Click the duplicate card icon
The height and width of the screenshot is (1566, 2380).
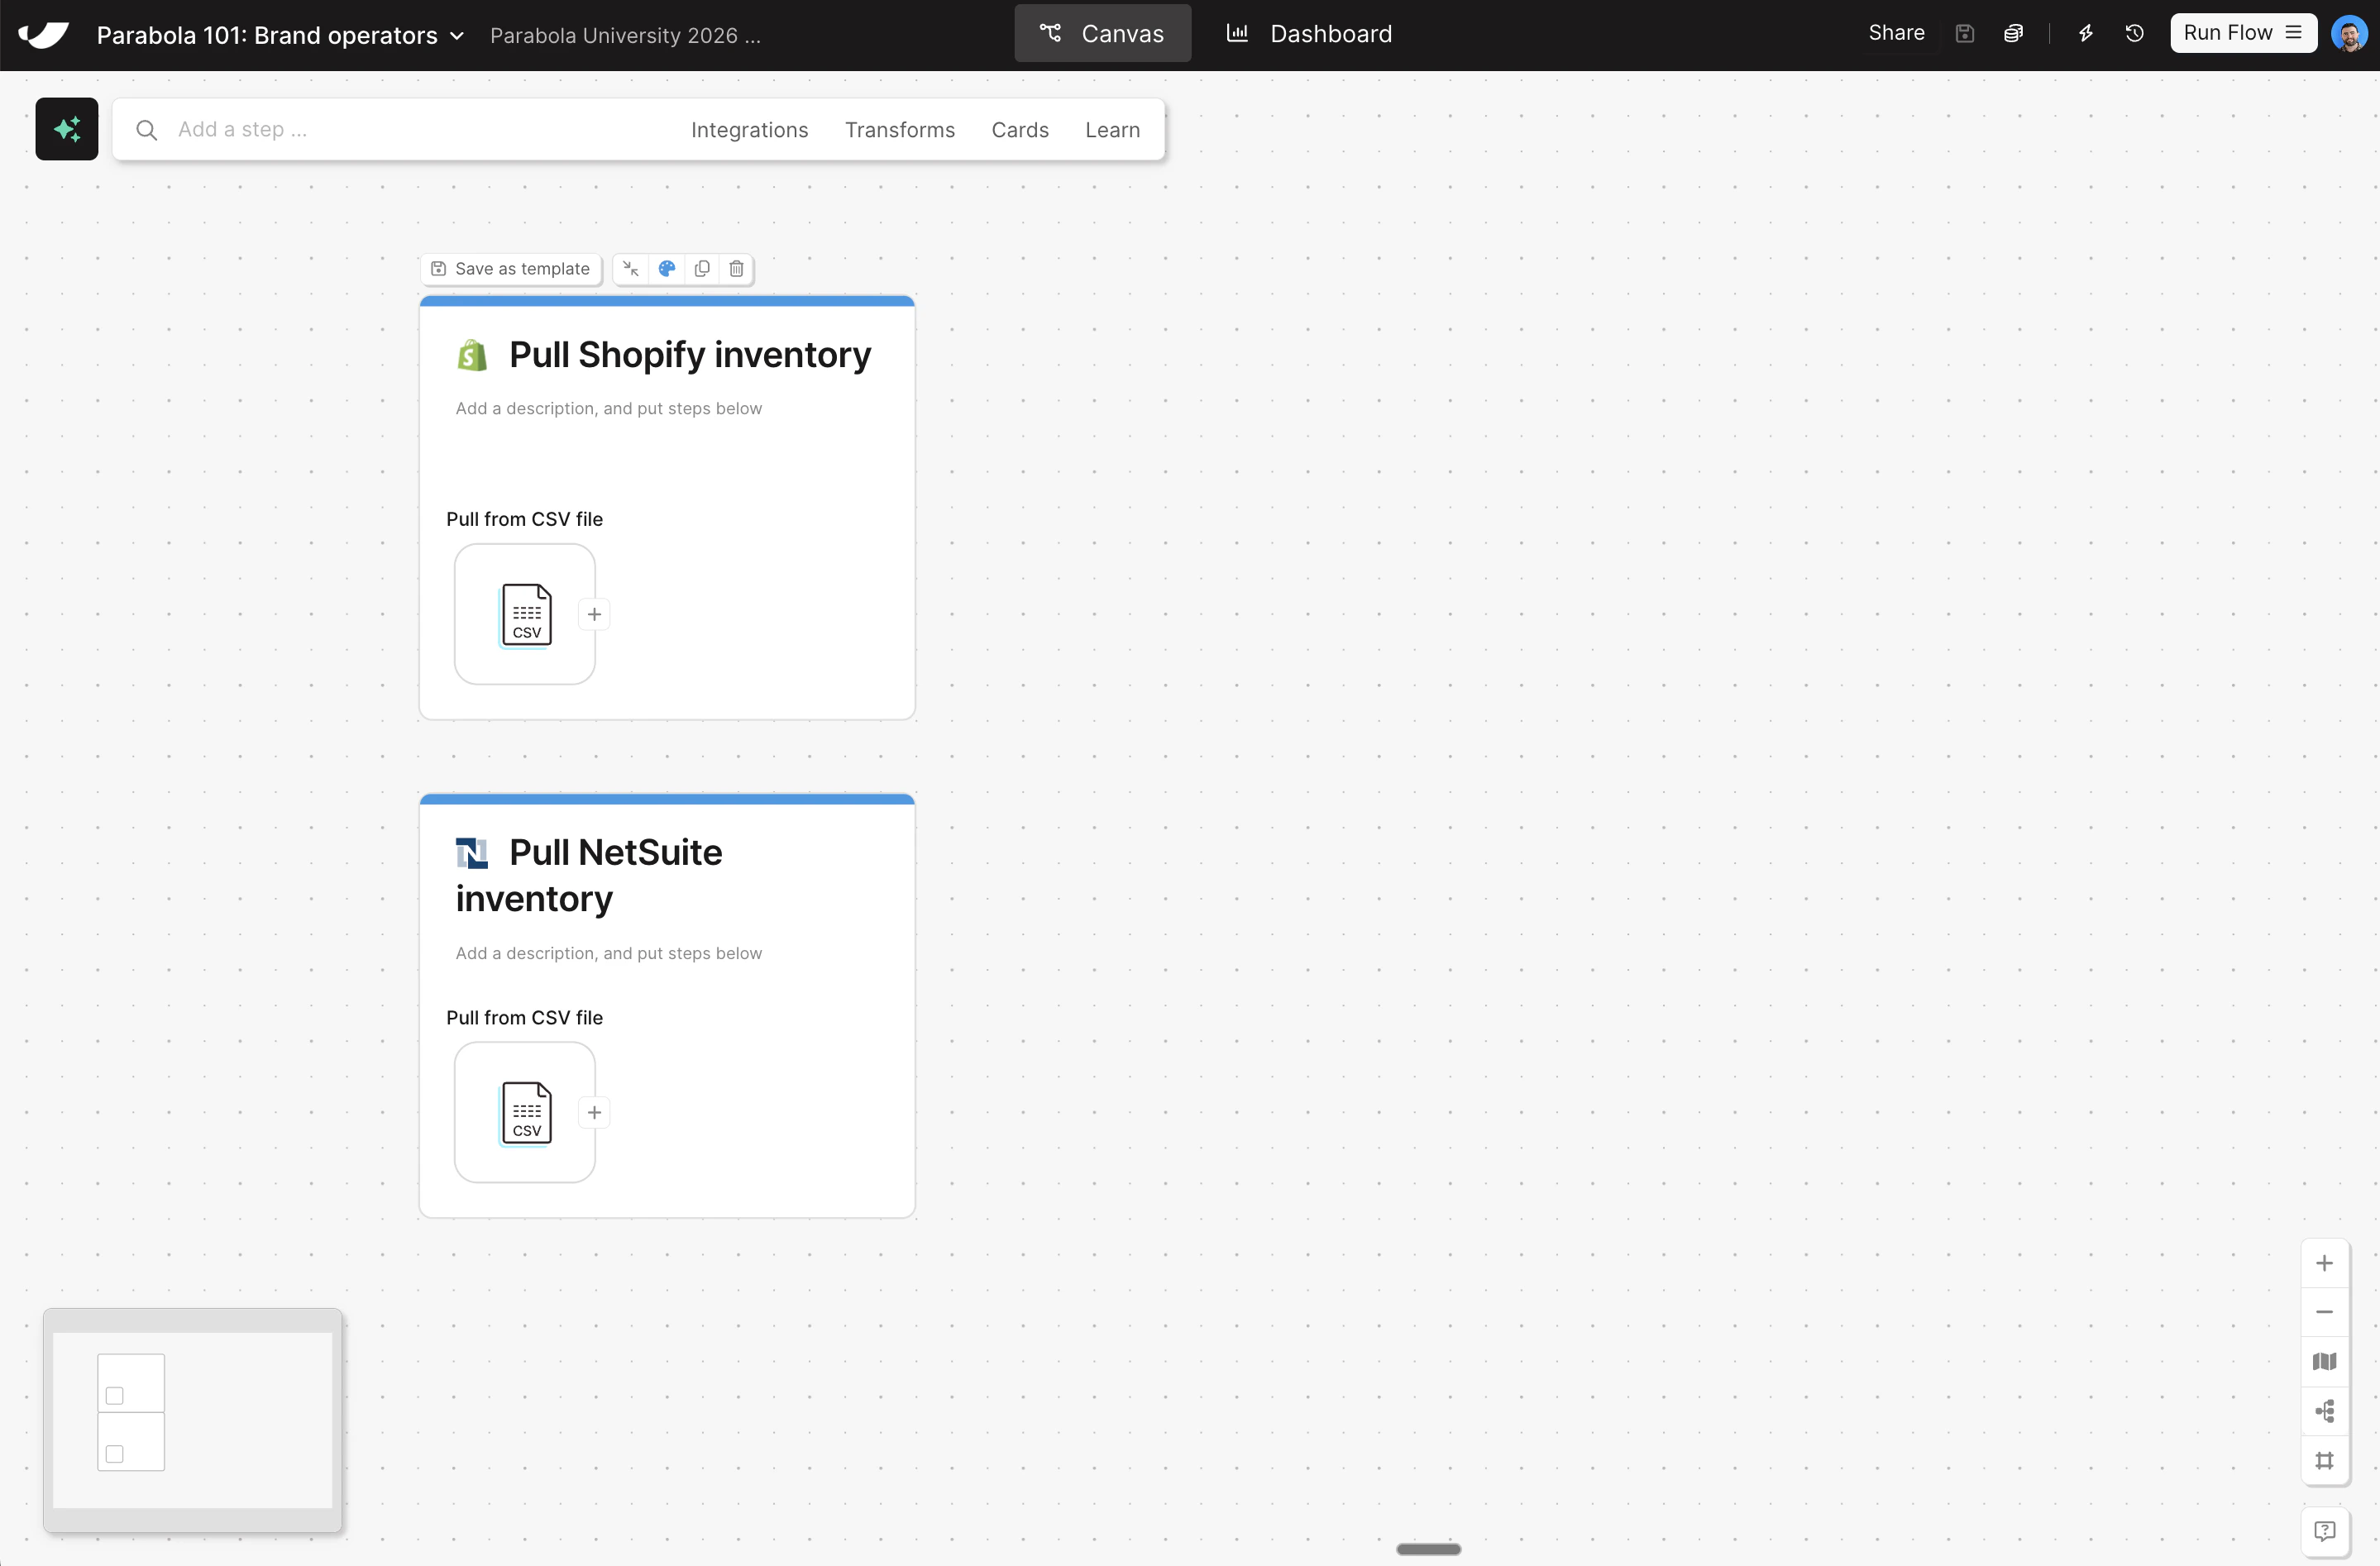click(702, 268)
